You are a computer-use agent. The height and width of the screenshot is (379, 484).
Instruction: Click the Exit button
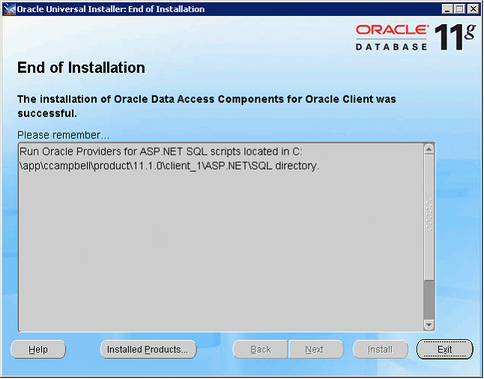click(x=444, y=349)
